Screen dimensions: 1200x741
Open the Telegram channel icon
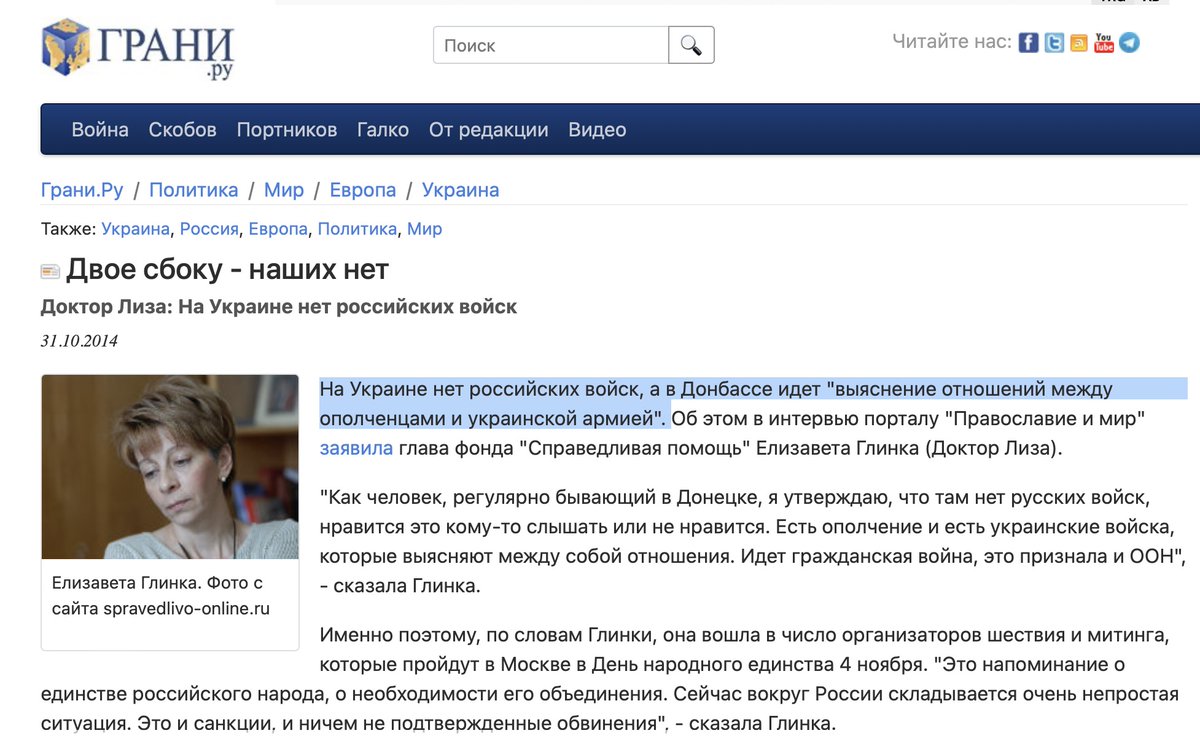pyautogui.click(x=1129, y=43)
